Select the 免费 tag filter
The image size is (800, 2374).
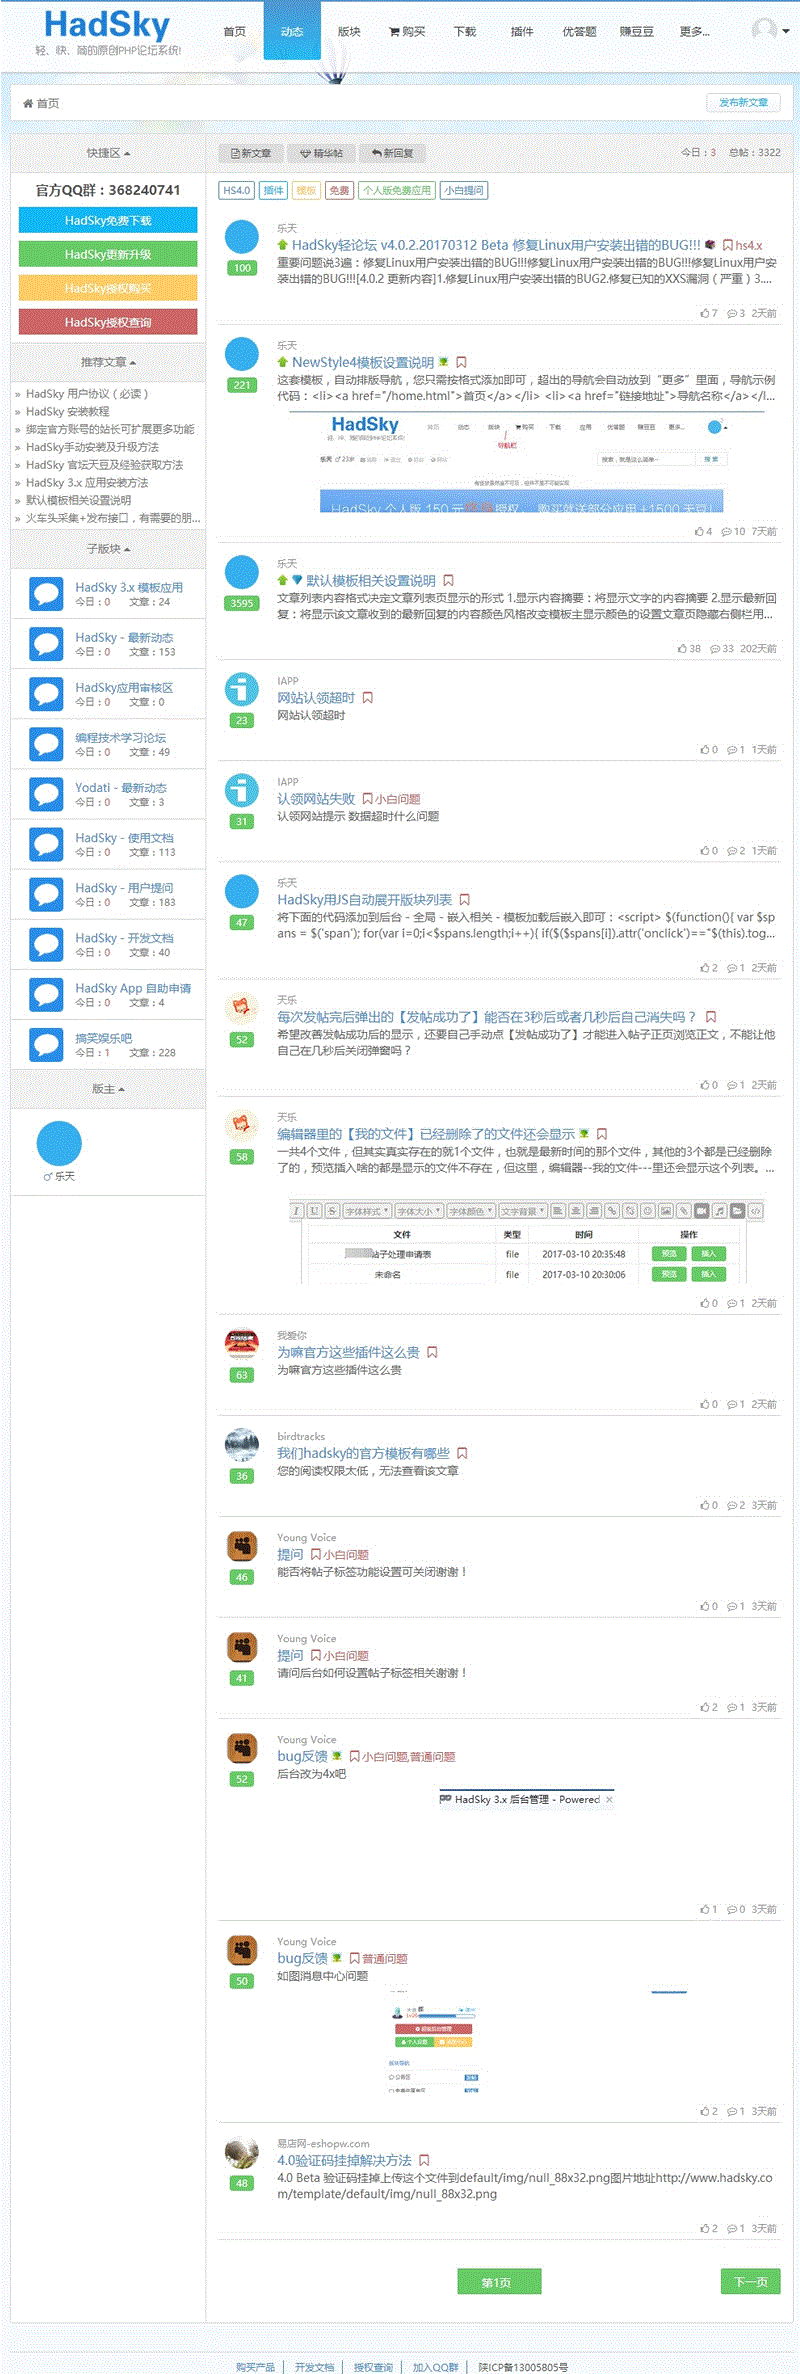[x=340, y=190]
